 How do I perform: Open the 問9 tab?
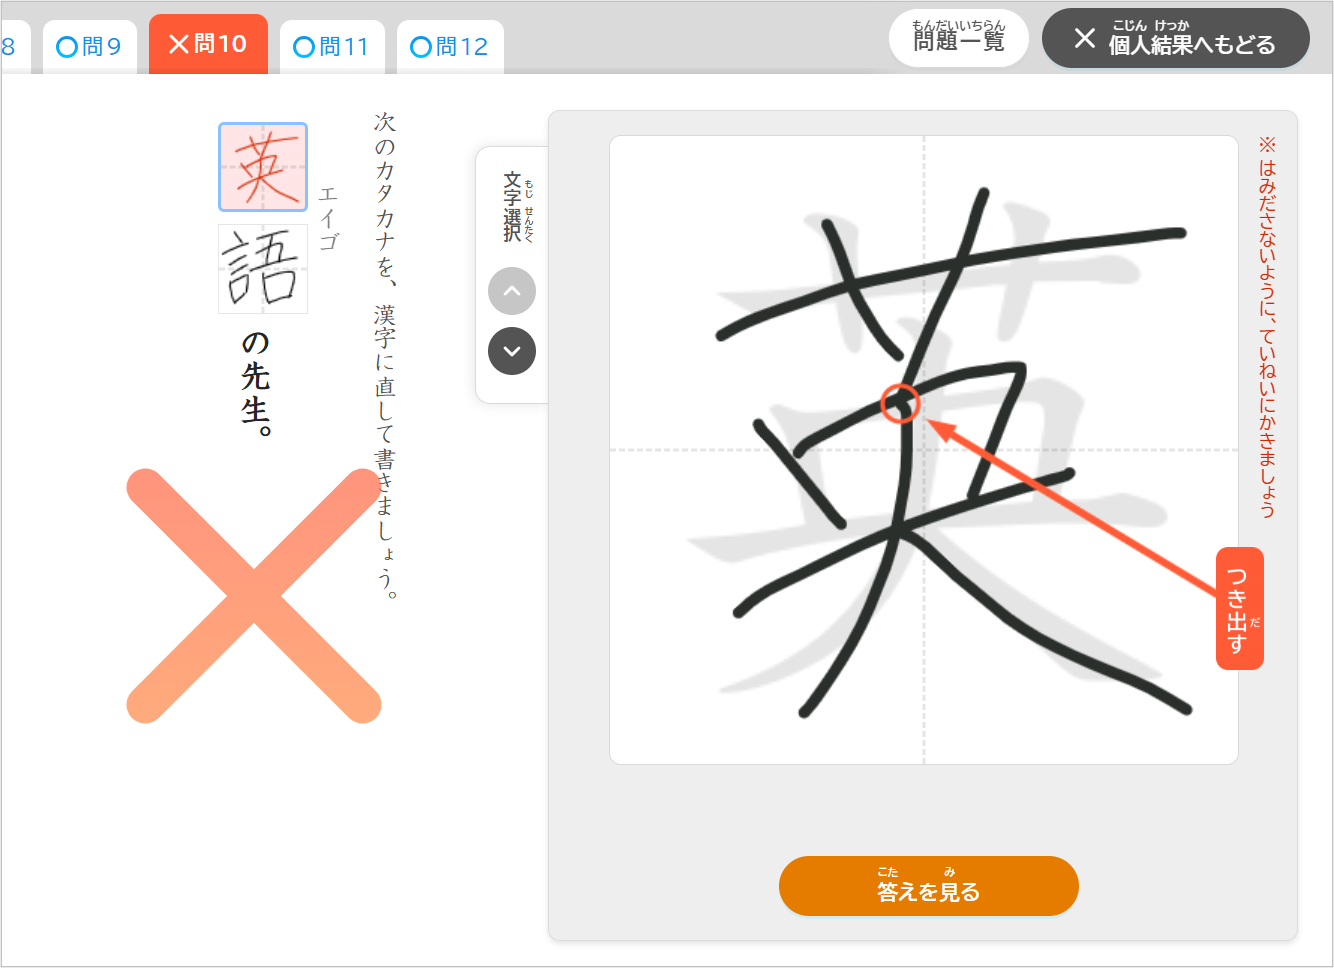point(90,47)
